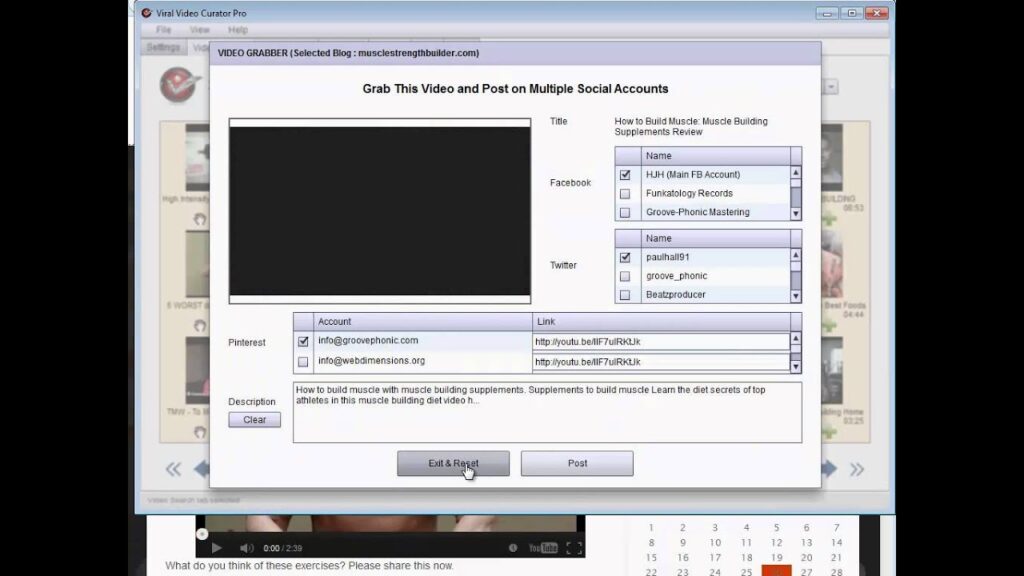
Task: Click the Pinterest Account column header
Action: click(423, 321)
